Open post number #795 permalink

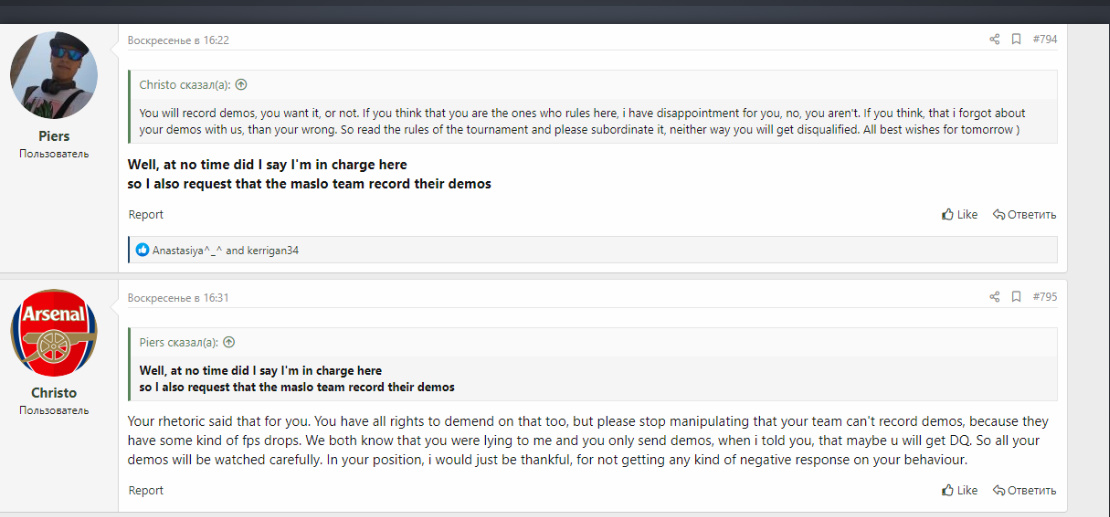[1045, 297]
